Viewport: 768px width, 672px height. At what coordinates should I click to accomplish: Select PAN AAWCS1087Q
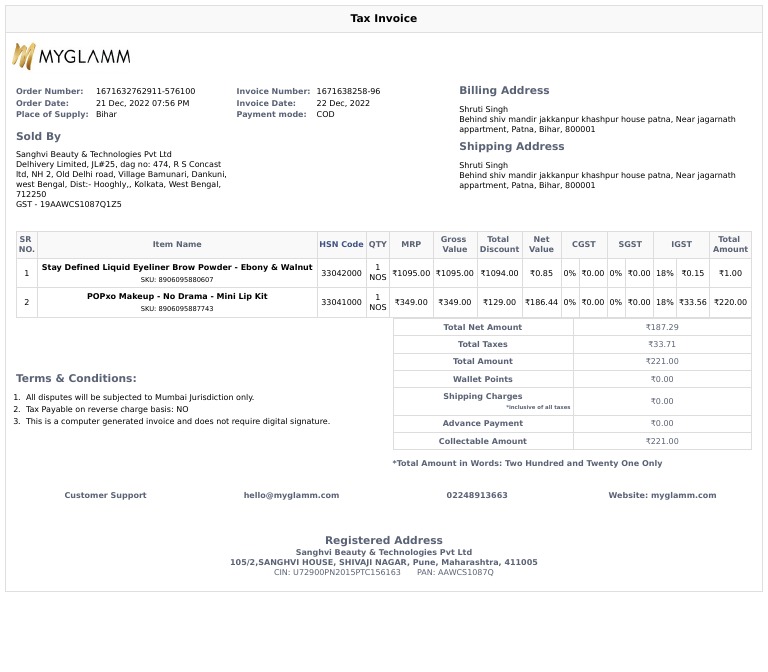455,572
